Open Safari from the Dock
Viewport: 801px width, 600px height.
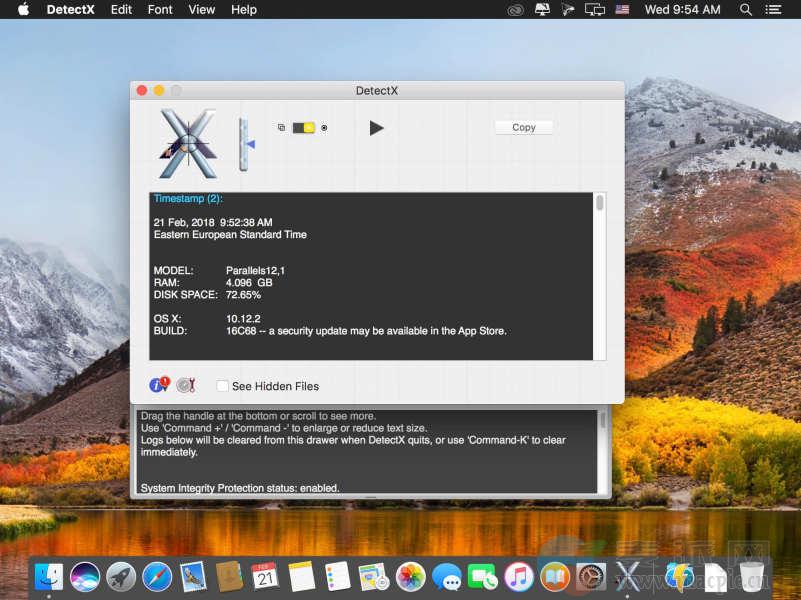click(157, 576)
